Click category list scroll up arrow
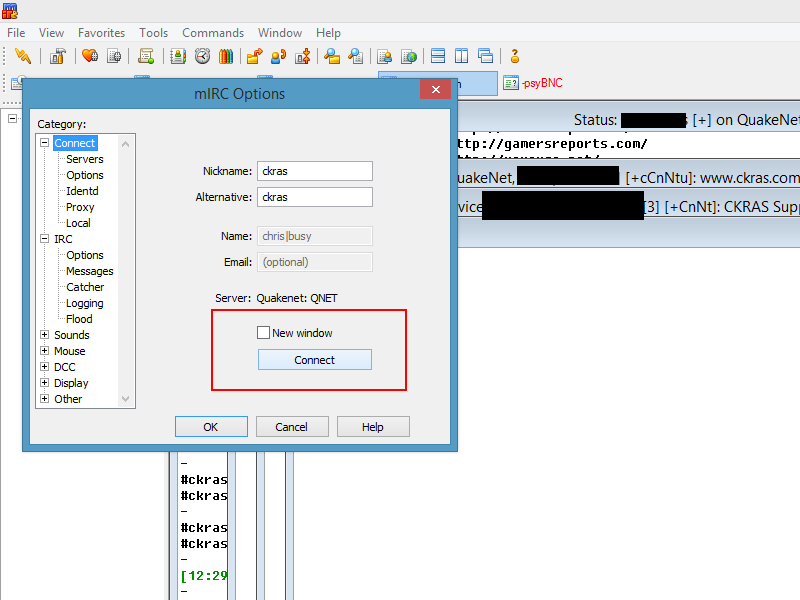Image resolution: width=800 pixels, height=600 pixels. 126,144
